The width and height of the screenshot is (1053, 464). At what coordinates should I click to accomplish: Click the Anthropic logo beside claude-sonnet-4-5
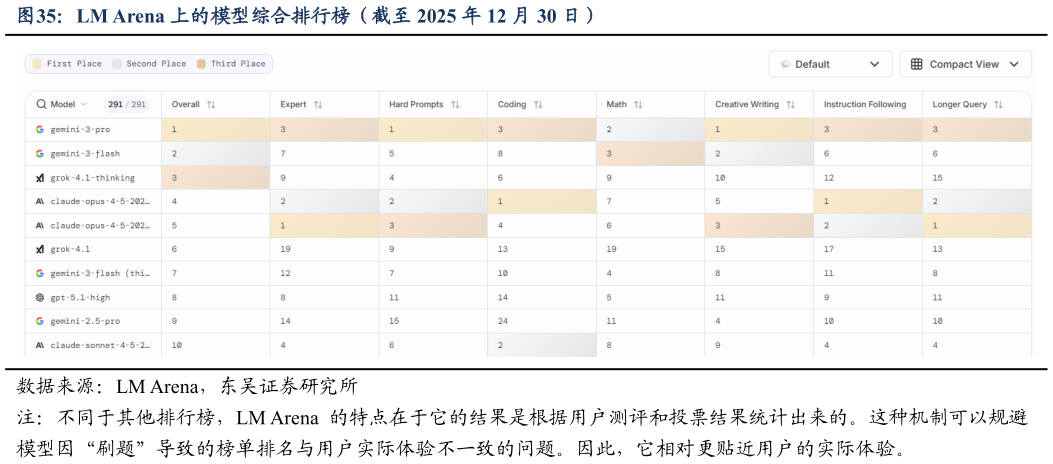[40, 345]
